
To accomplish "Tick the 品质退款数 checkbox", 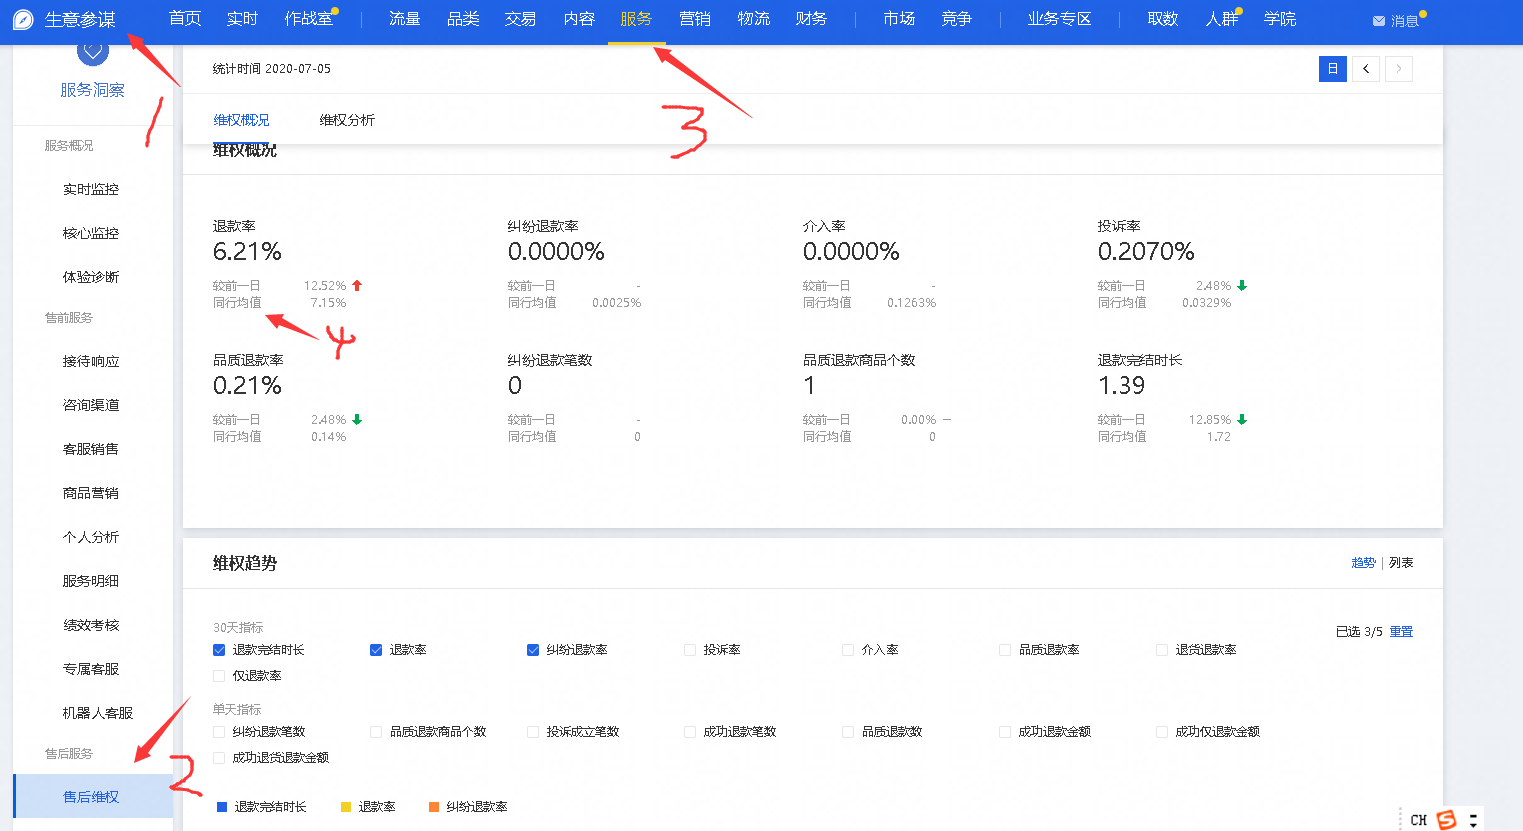I will 848,732.
